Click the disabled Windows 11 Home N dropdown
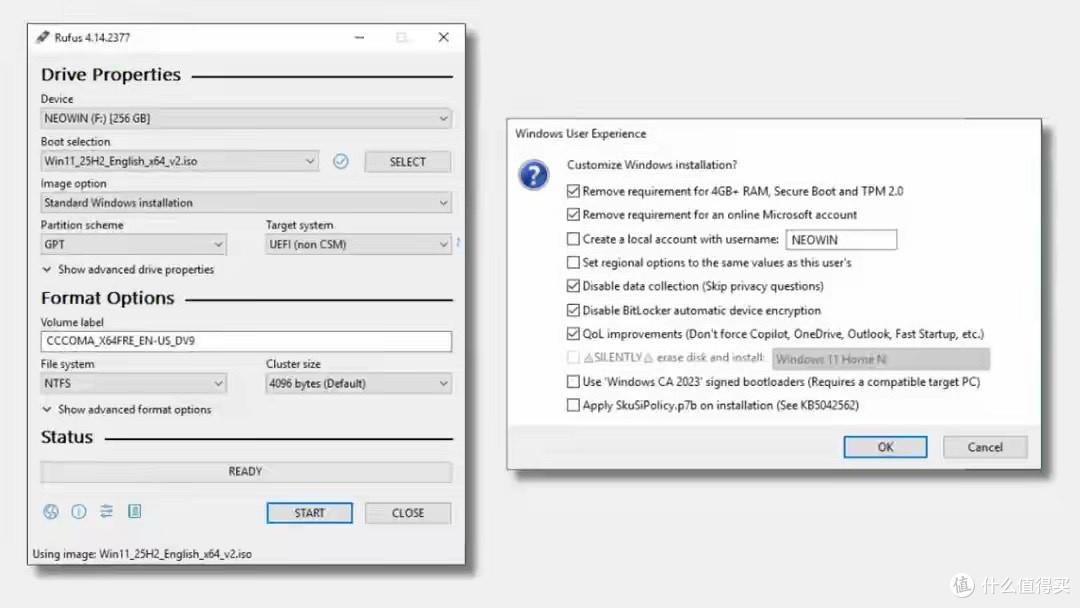 click(881, 359)
